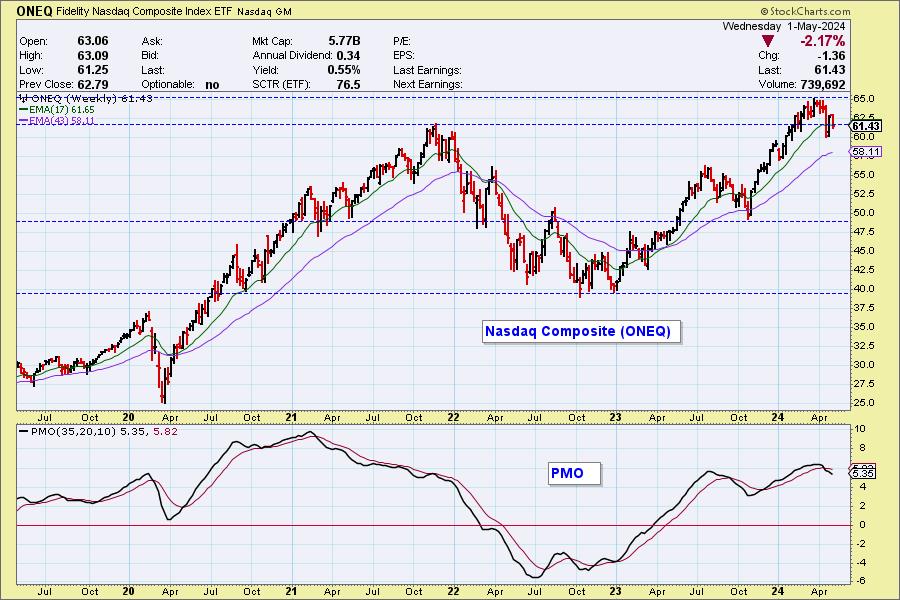
Task: Click the -2.17% percent change value
Action: pos(822,41)
